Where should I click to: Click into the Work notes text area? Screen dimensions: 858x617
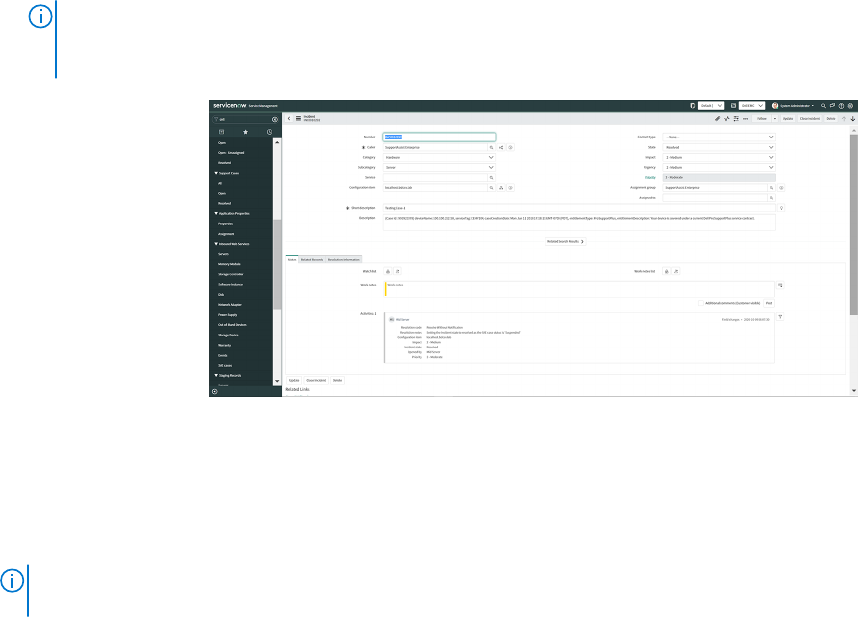[x=579, y=289]
